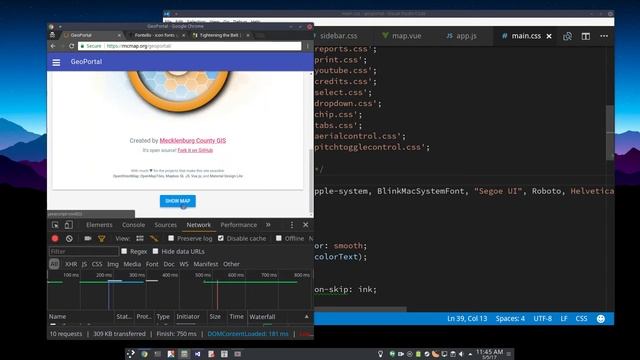This screenshot has height=360, width=640.
Task: Switch to the sidebar.css editor tab
Action: click(x=338, y=36)
